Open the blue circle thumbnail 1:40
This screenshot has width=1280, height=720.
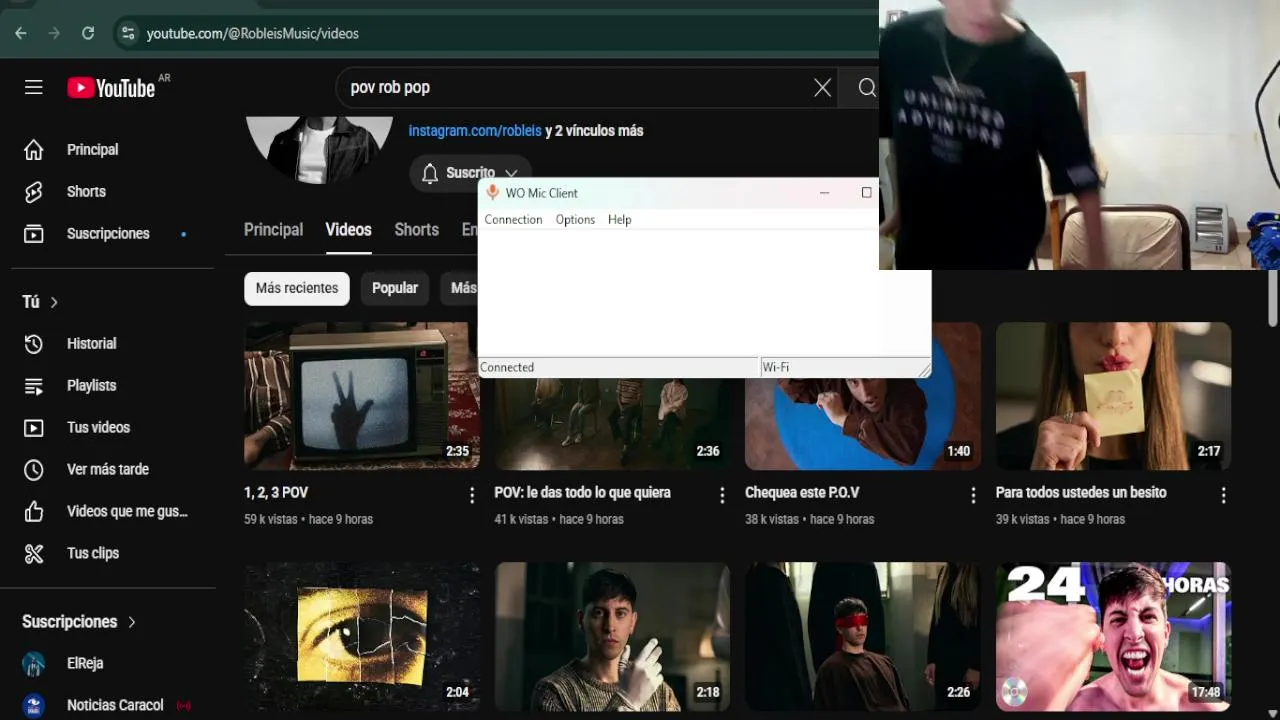click(x=863, y=425)
